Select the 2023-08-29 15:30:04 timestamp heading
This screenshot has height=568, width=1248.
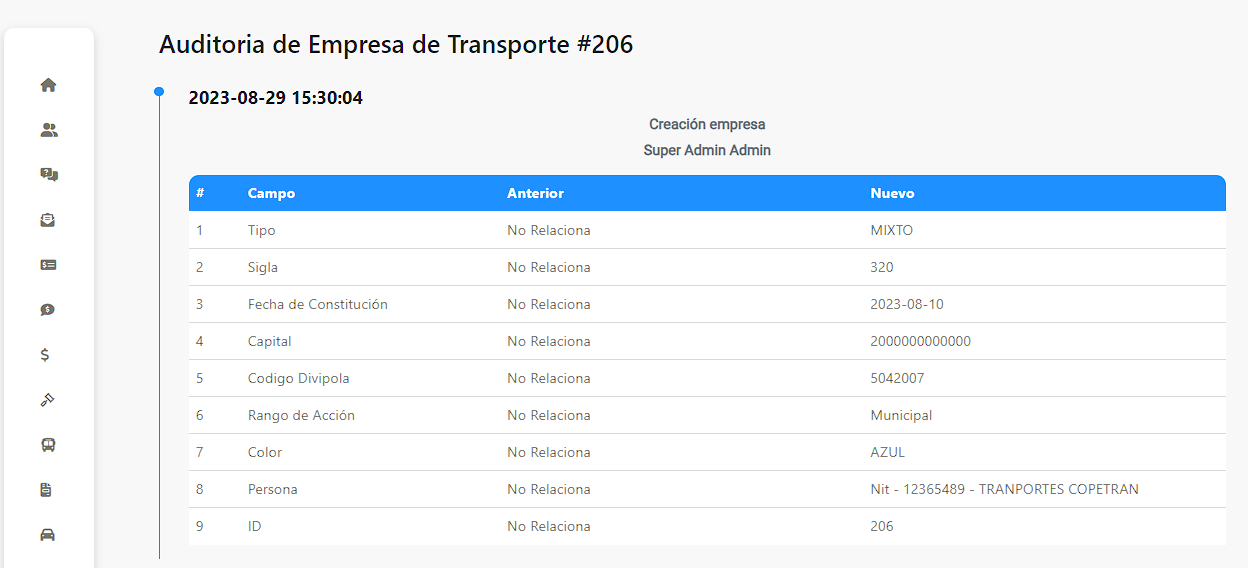click(x=276, y=98)
